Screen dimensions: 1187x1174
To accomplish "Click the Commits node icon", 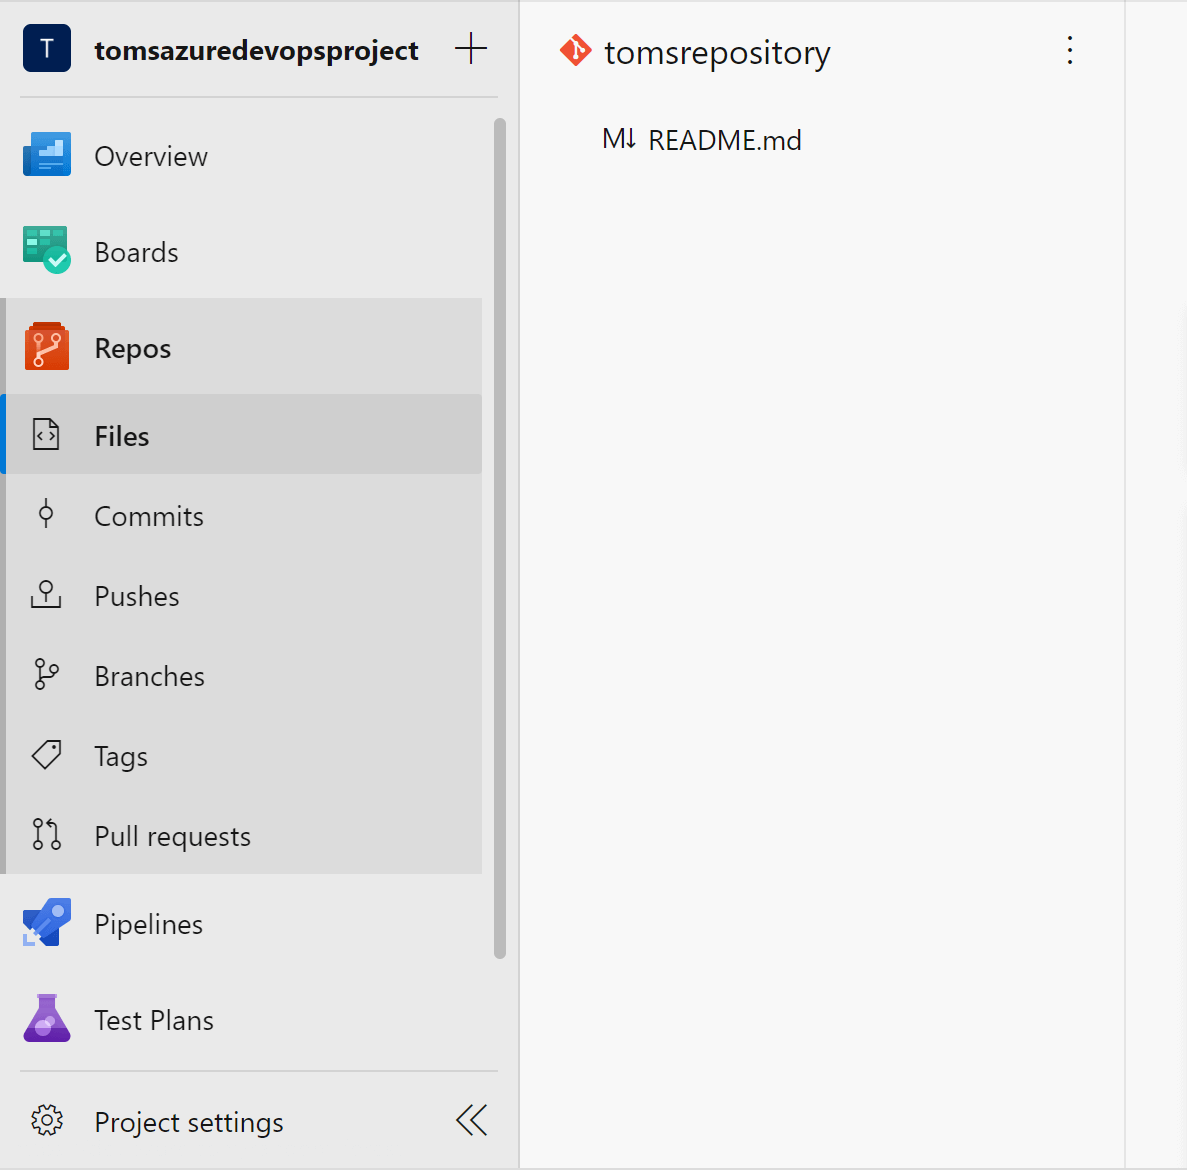I will coord(46,515).
